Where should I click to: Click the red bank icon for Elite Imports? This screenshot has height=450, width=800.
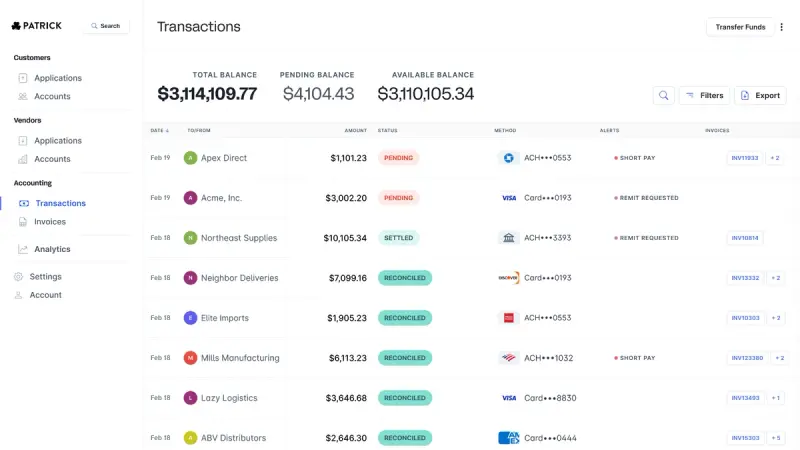click(x=508, y=317)
